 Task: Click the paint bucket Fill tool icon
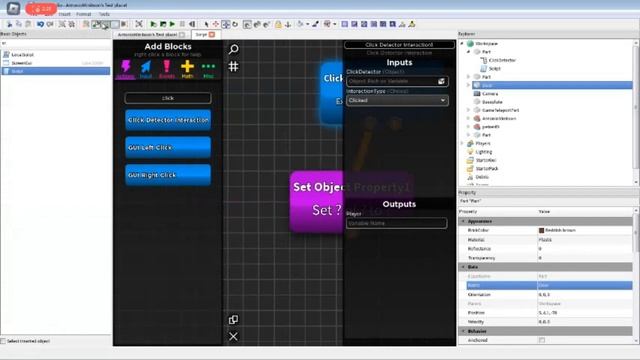(301, 24)
